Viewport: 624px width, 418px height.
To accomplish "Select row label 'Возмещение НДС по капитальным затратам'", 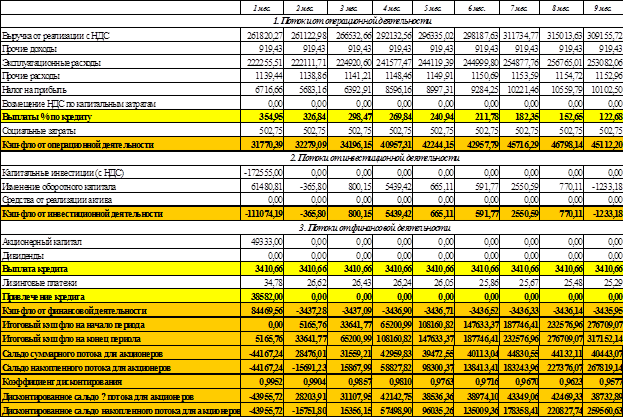I will (x=79, y=104).
